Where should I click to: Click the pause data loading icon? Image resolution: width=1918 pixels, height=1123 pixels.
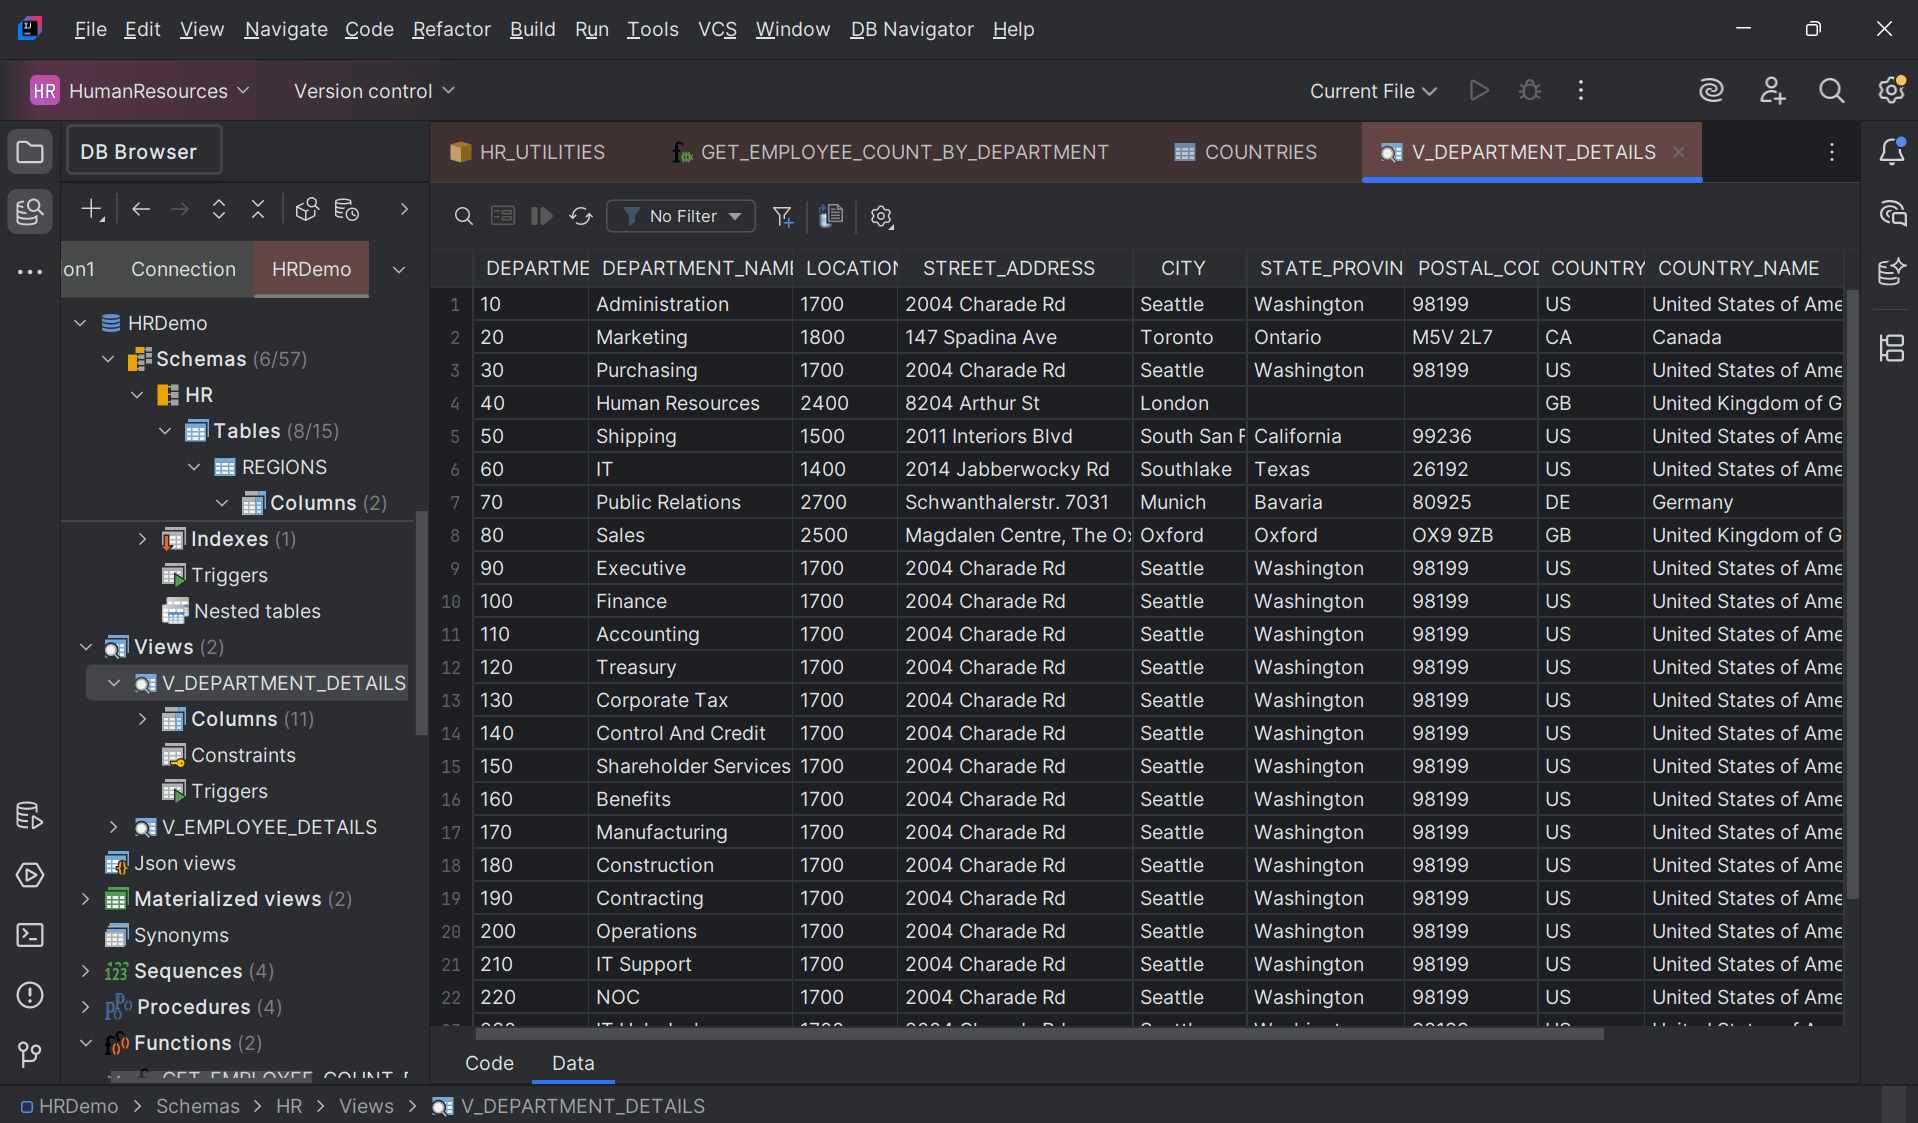(541, 216)
